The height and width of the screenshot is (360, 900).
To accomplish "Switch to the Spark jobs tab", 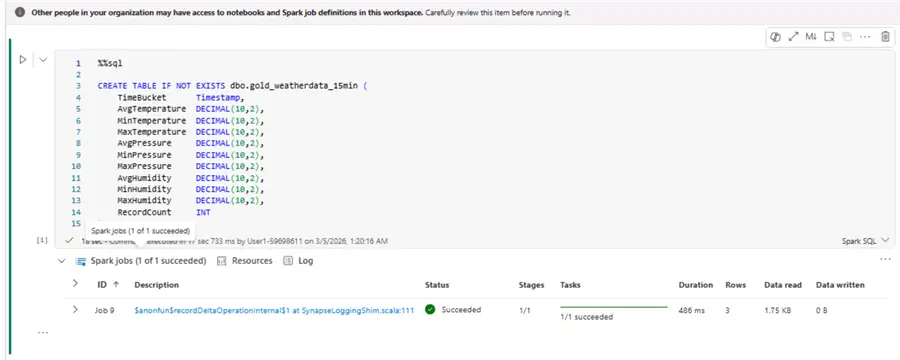I will point(141,261).
